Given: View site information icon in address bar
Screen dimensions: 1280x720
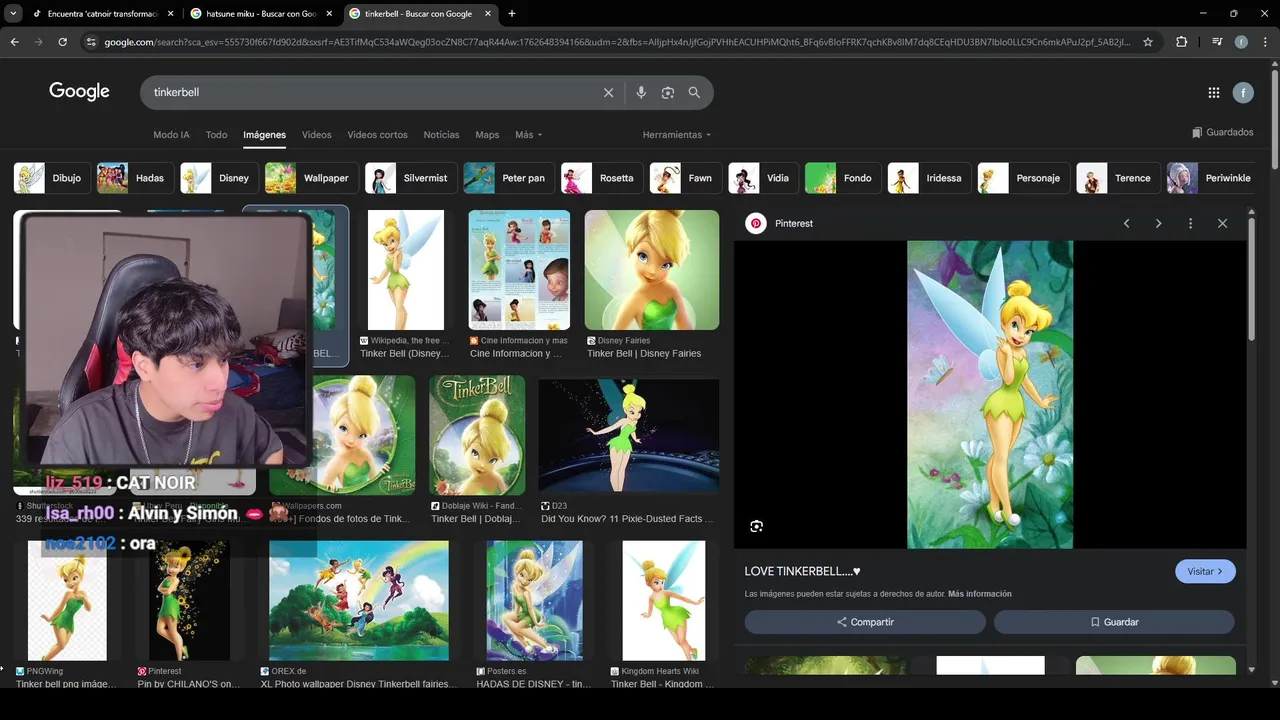Looking at the screenshot, I should coord(91,42).
